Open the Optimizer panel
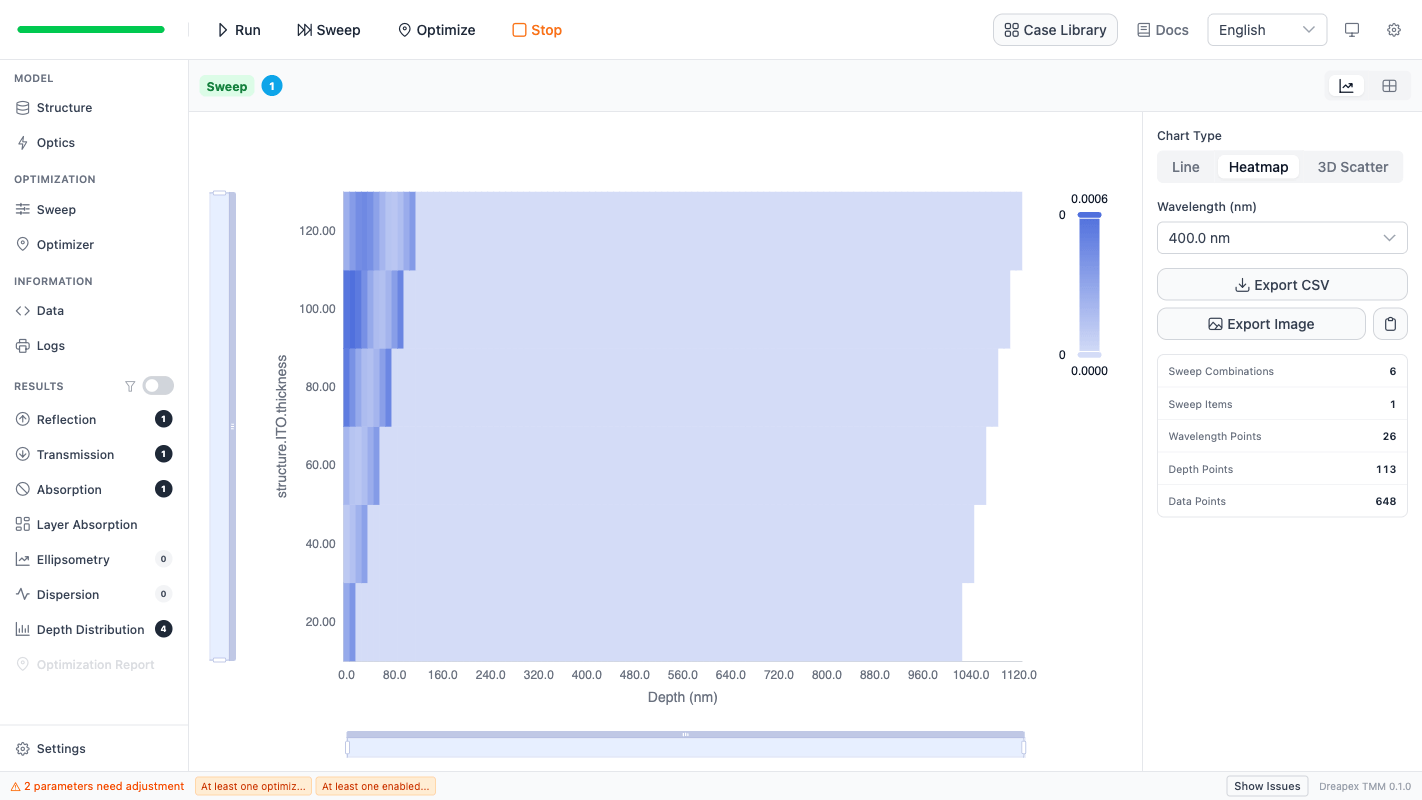 click(67, 244)
